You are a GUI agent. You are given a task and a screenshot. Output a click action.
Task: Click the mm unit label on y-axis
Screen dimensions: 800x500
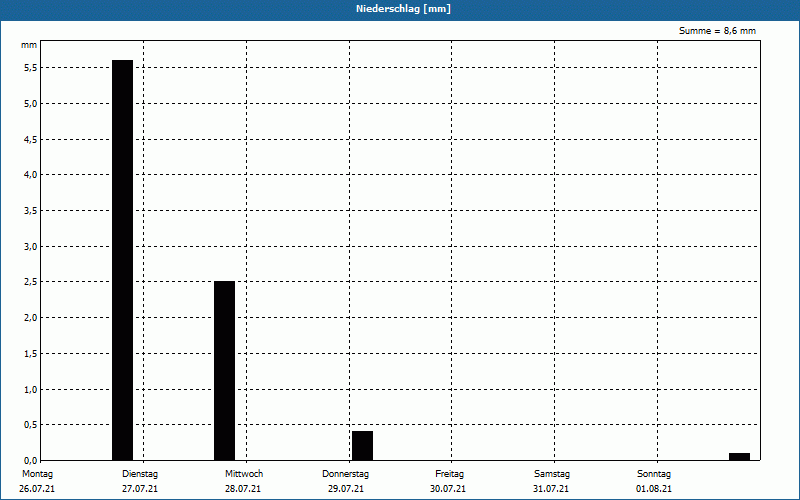coord(29,45)
